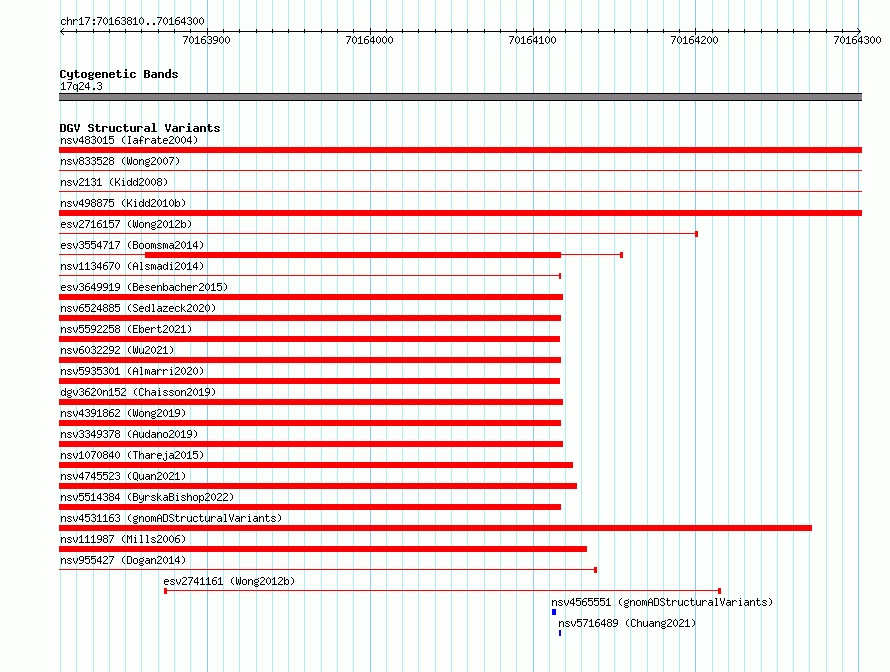Viewport: 890px width, 672px height.
Task: Click the long nsv4531163 gnomAD red bar
Action: [x=435, y=528]
